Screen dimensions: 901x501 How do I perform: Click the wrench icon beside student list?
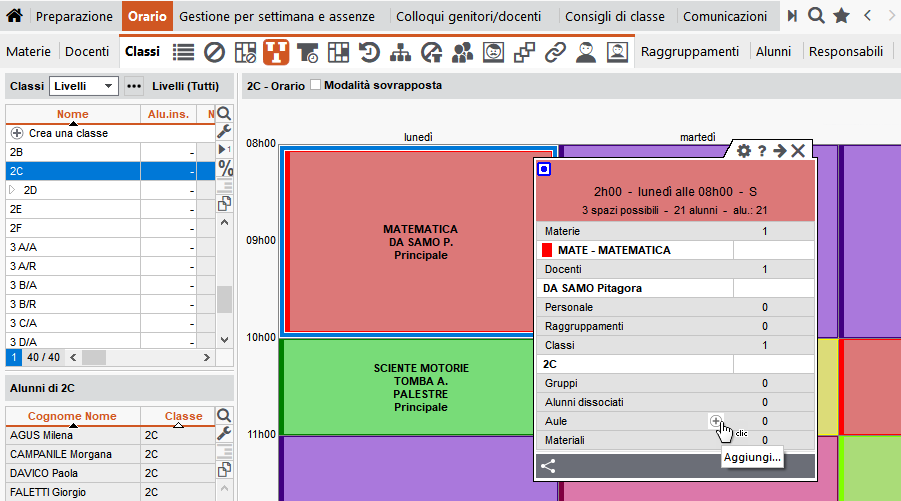(x=224, y=433)
